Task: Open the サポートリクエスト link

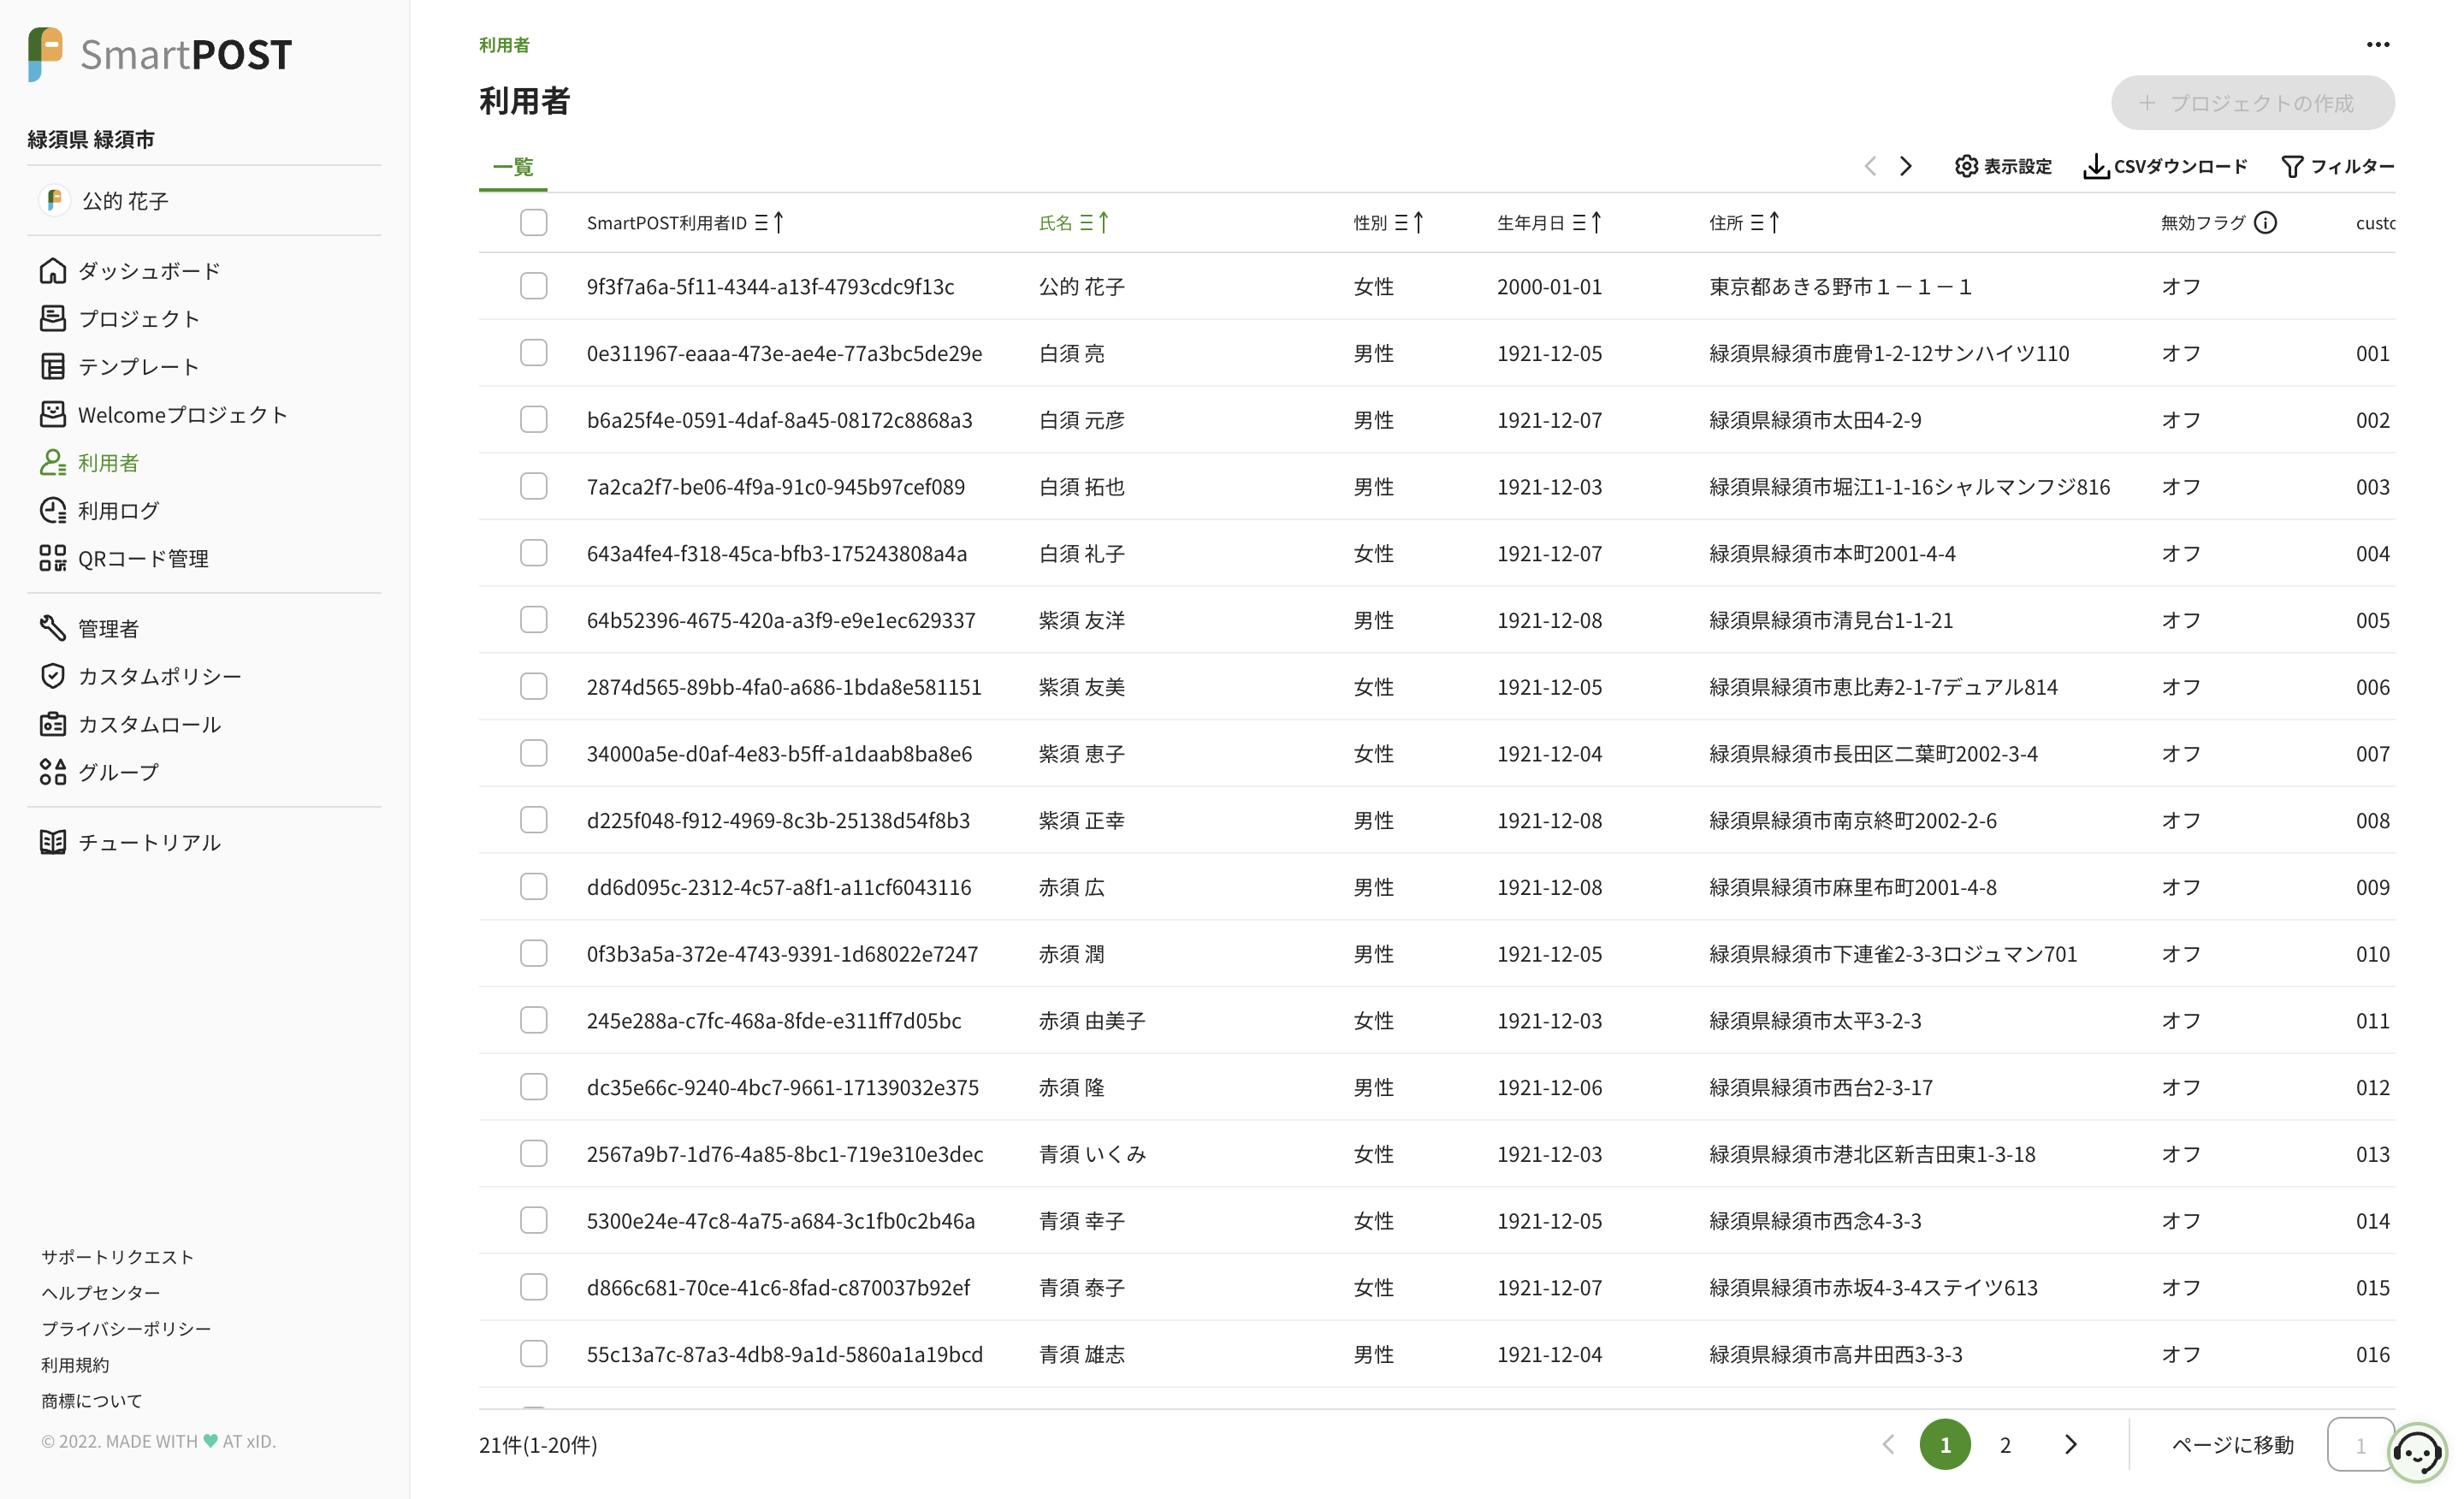Action: coord(117,1257)
